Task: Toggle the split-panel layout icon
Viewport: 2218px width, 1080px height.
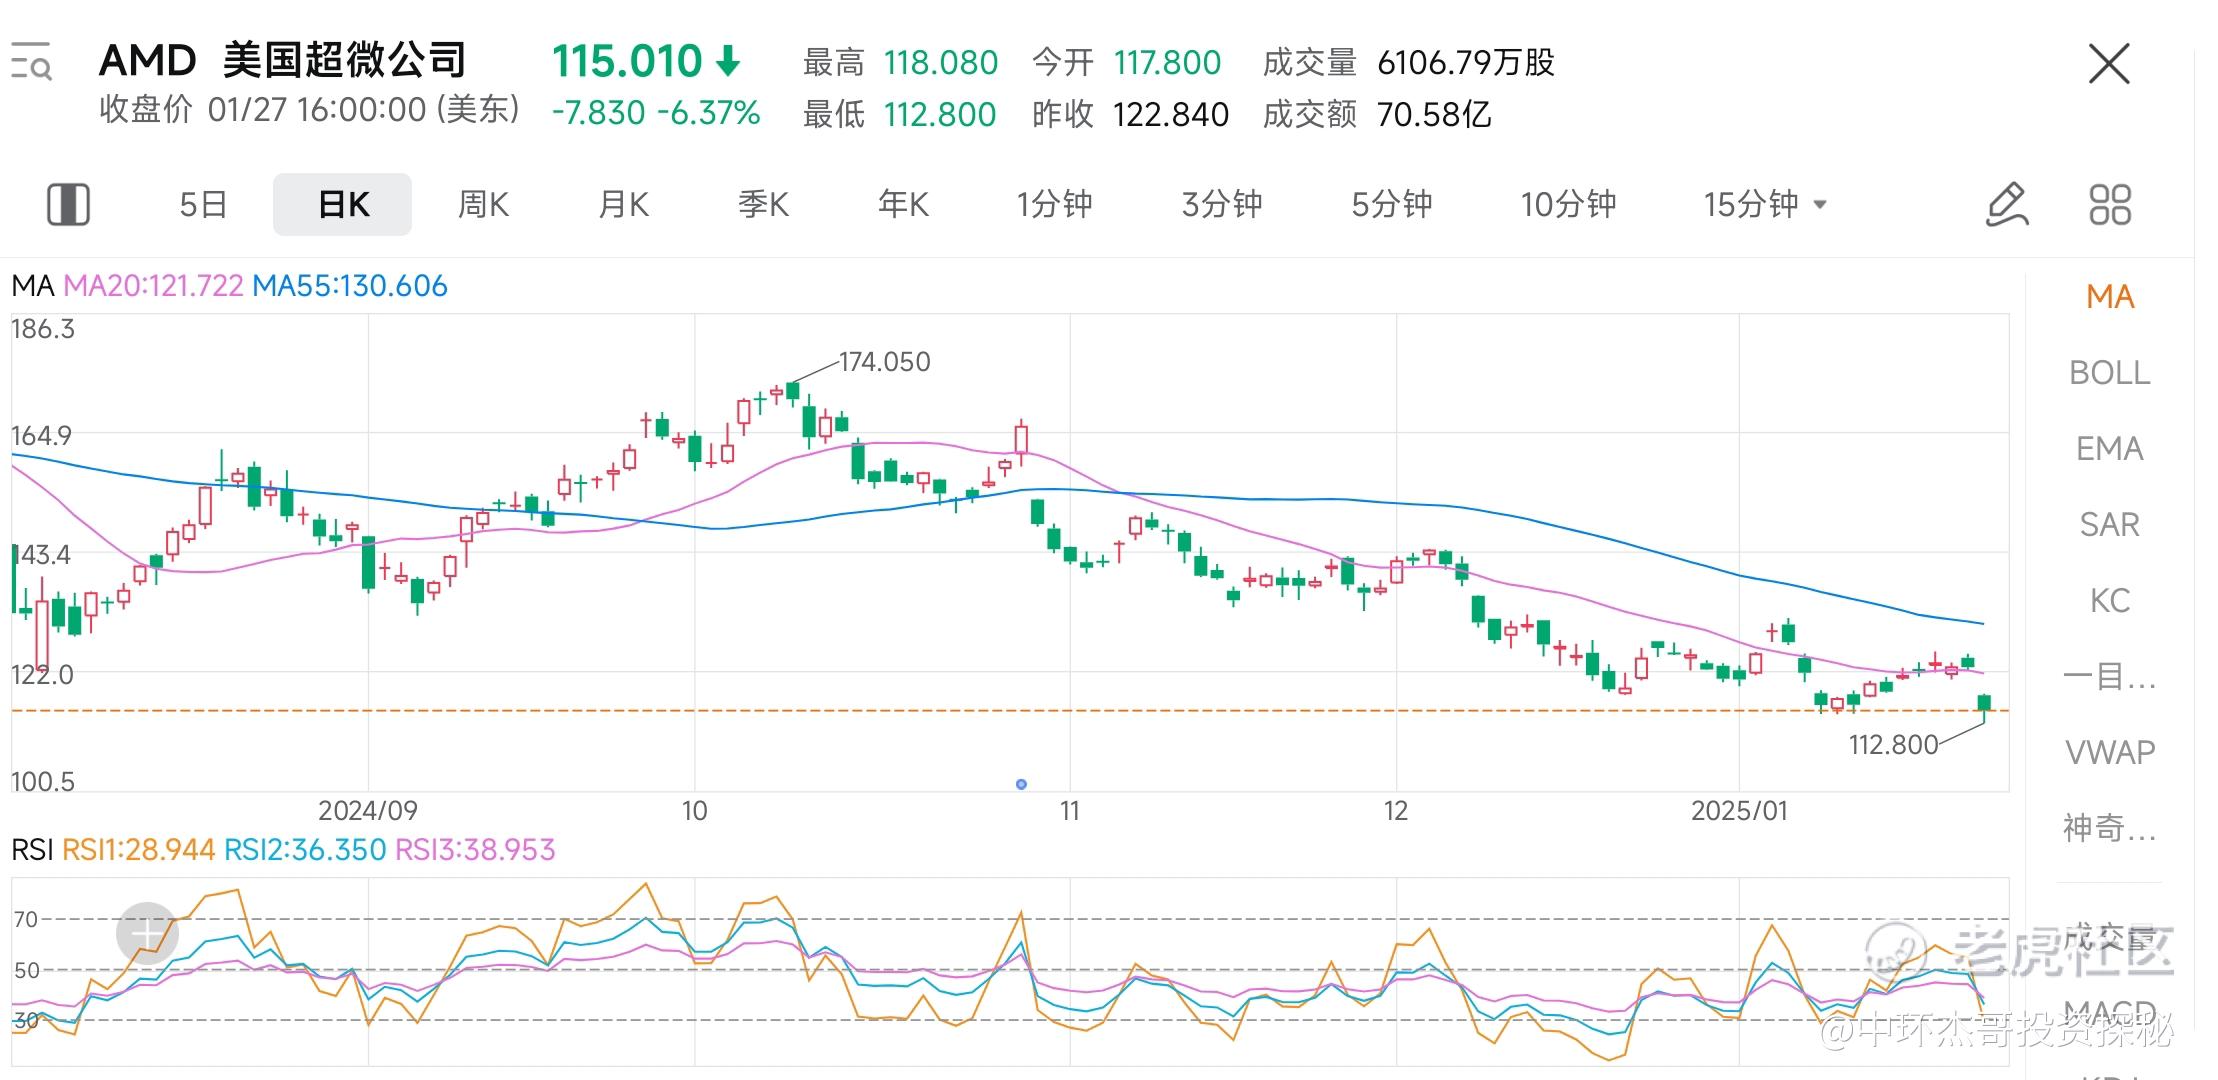Action: coord(68,204)
